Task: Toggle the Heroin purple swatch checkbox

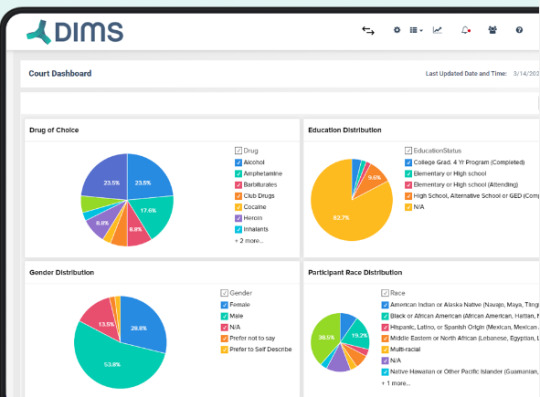Action: click(x=238, y=218)
